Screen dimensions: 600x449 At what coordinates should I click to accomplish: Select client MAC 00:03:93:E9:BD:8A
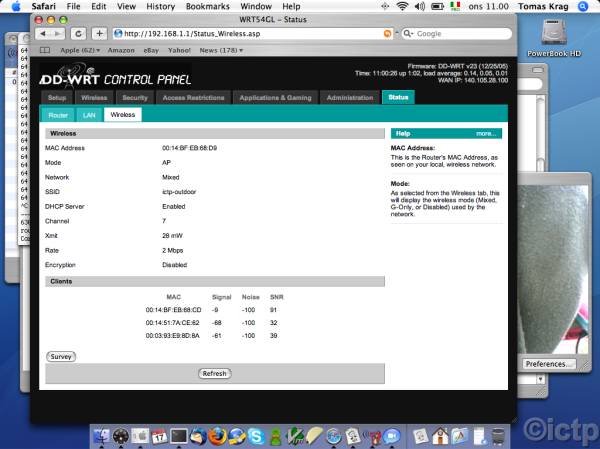click(x=173, y=336)
